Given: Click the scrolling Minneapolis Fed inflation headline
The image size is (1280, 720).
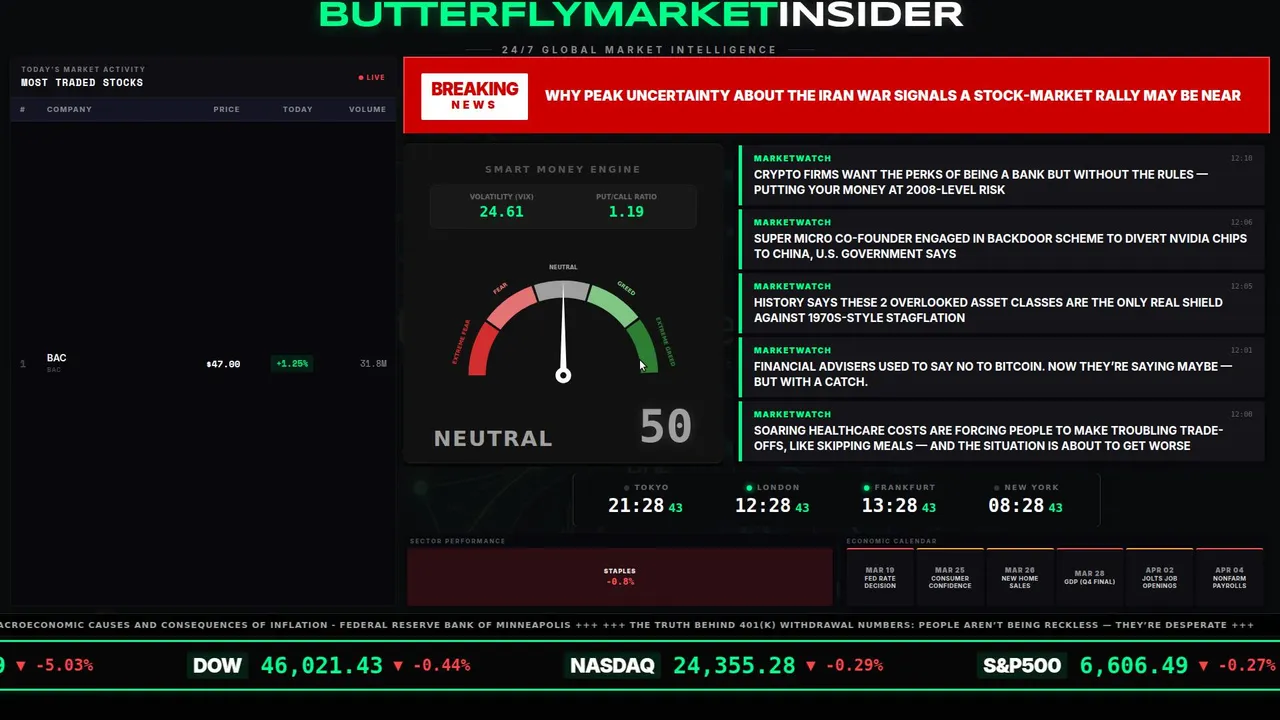Looking at the screenshot, I should click(285, 625).
